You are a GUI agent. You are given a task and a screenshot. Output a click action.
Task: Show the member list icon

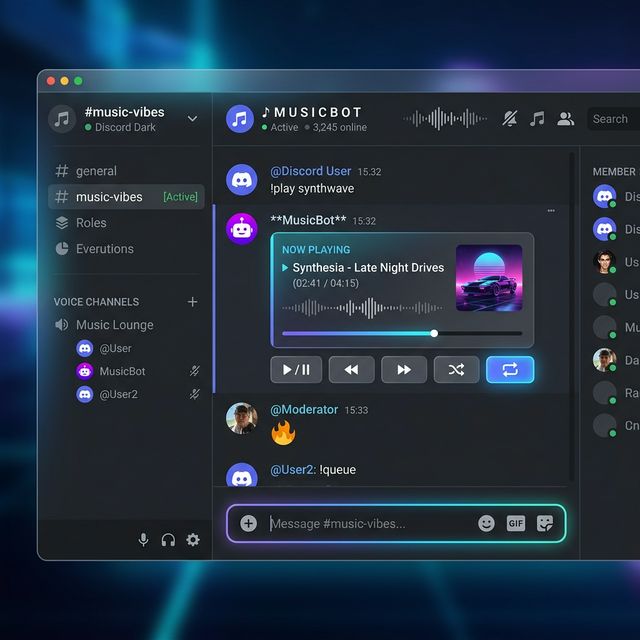[566, 119]
